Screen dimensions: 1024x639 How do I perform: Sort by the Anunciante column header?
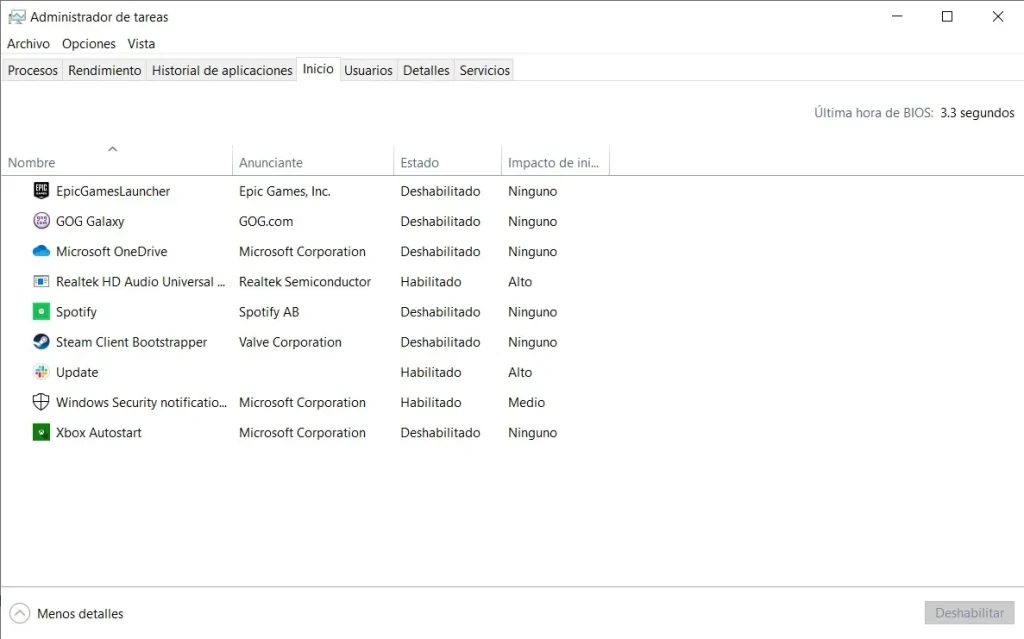coord(313,160)
